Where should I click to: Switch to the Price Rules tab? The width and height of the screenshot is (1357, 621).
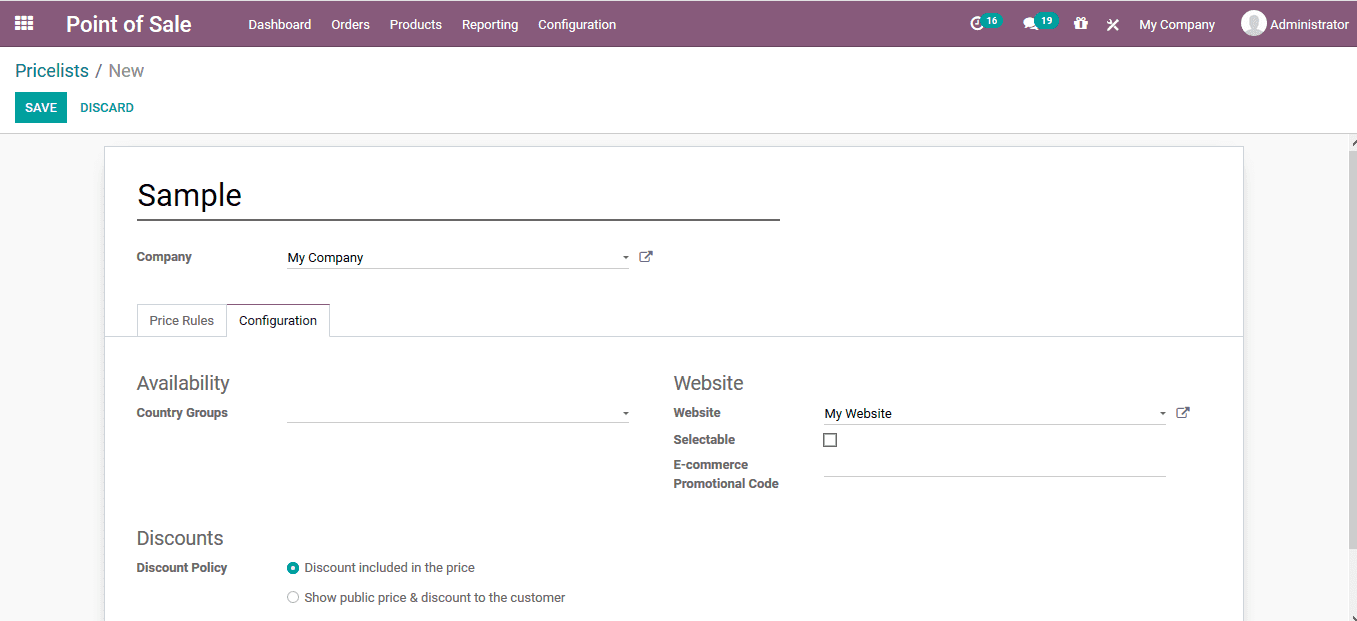click(181, 320)
